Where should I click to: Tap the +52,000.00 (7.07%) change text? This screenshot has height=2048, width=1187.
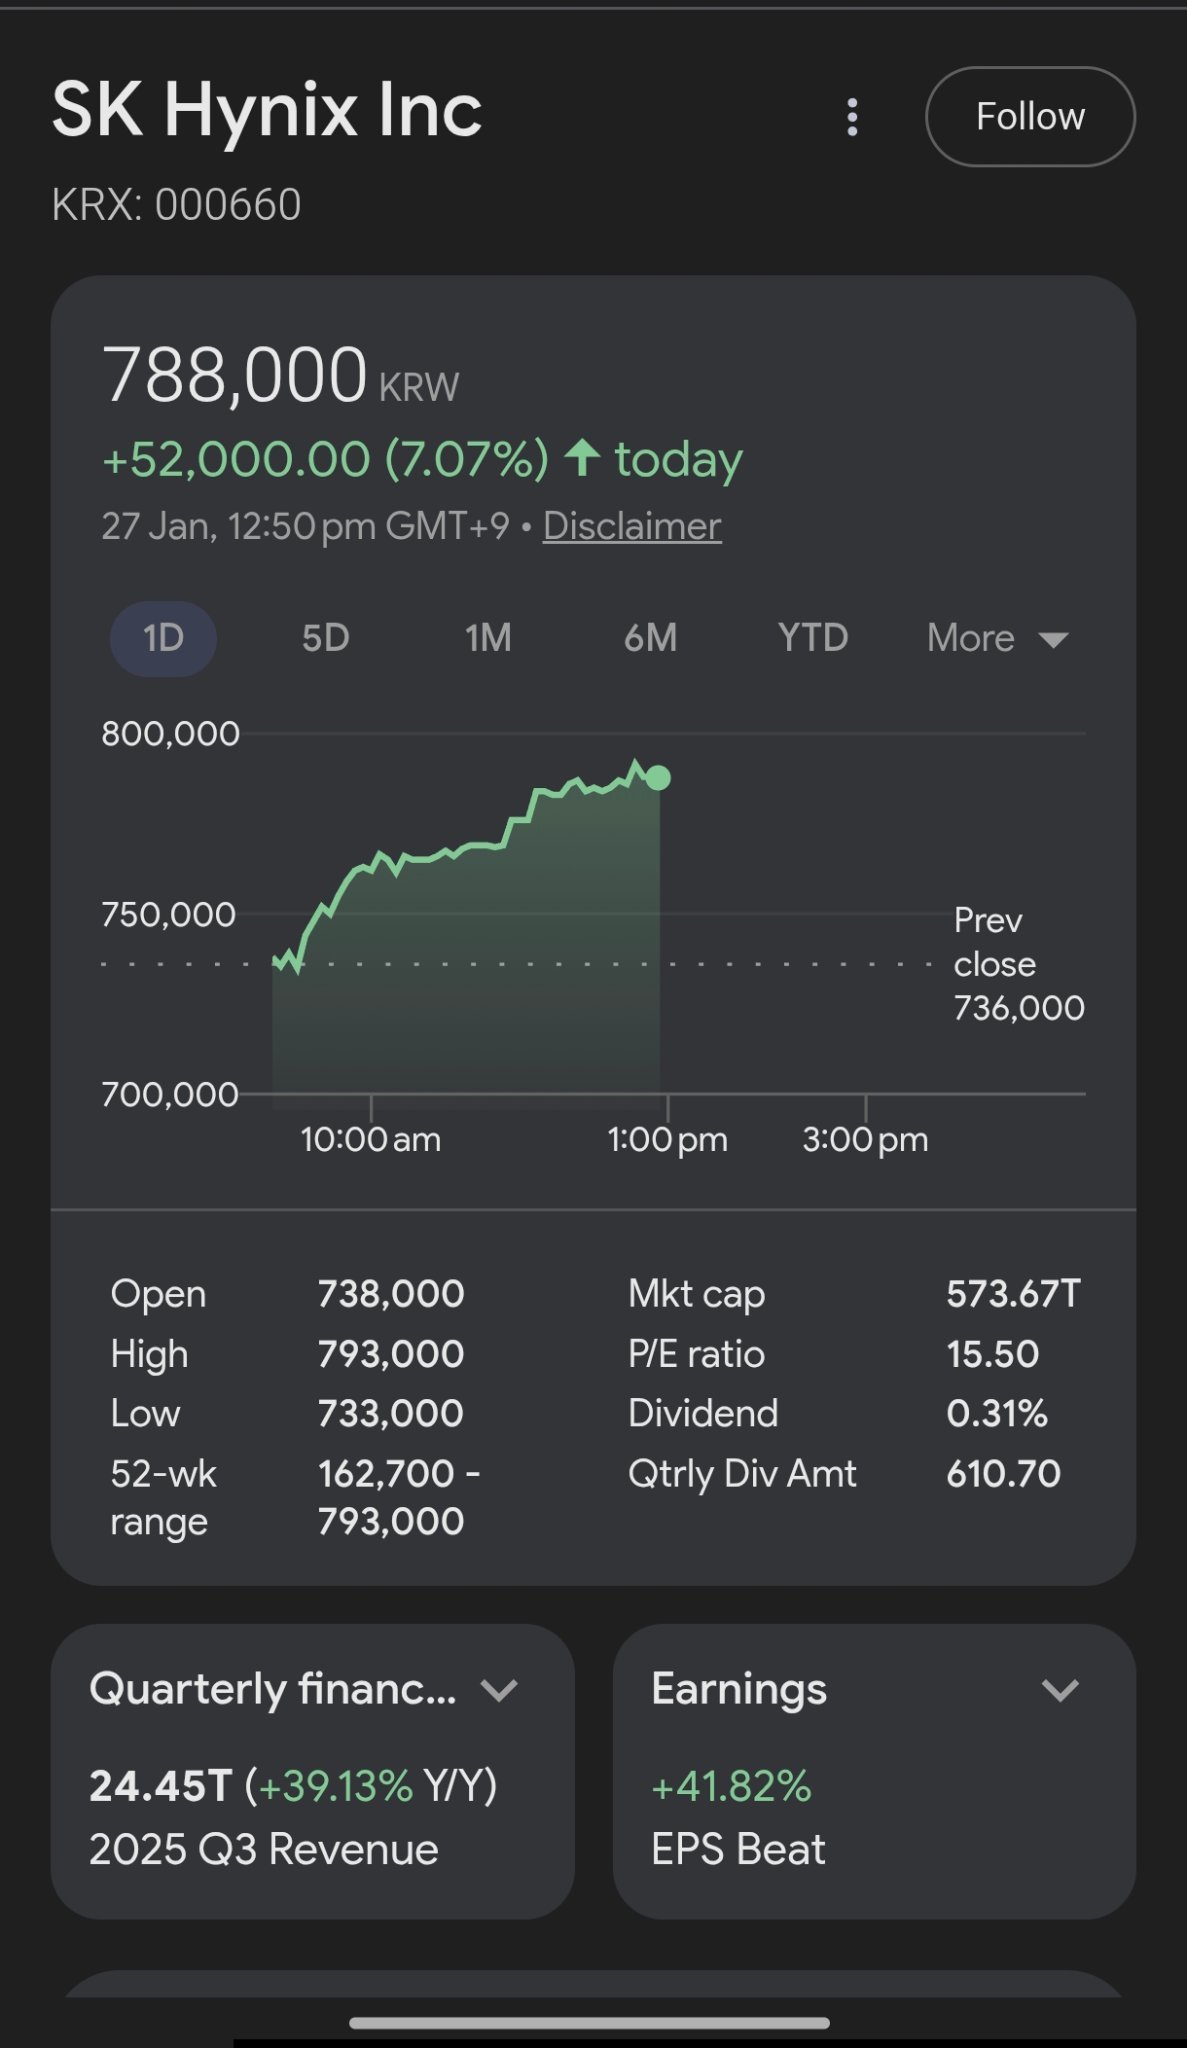[326, 459]
